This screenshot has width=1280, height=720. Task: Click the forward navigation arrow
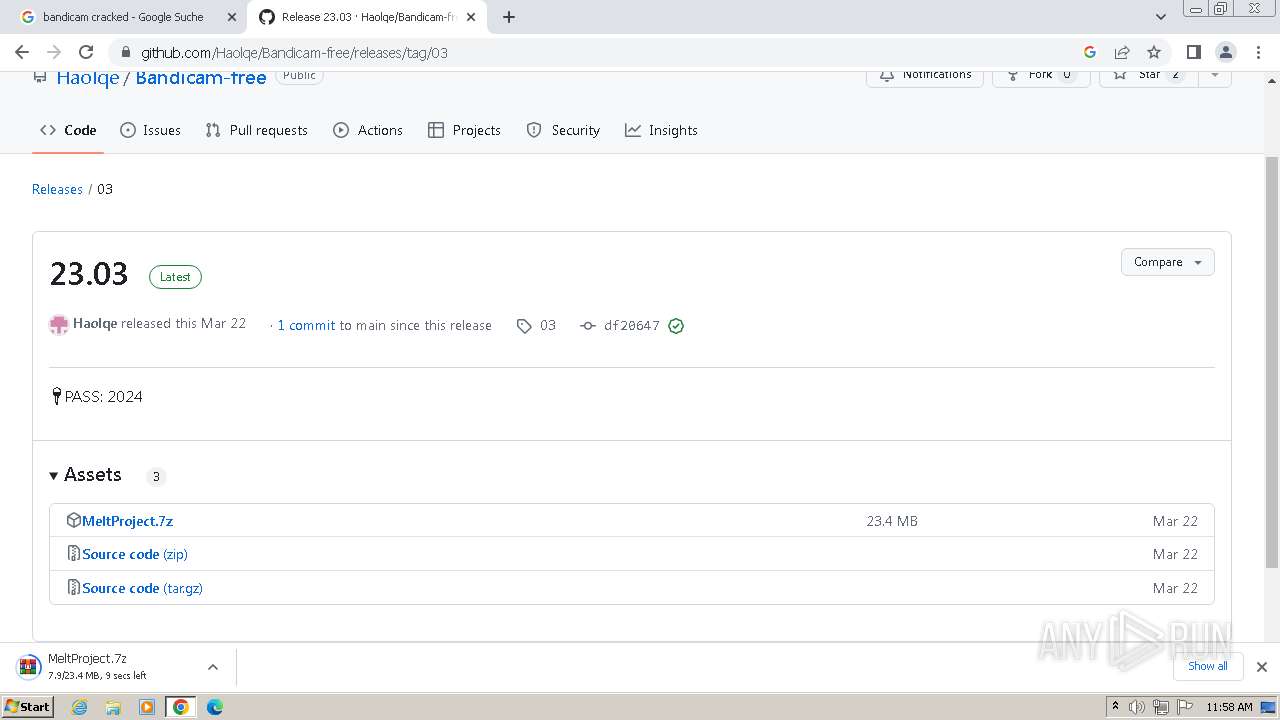(x=54, y=52)
